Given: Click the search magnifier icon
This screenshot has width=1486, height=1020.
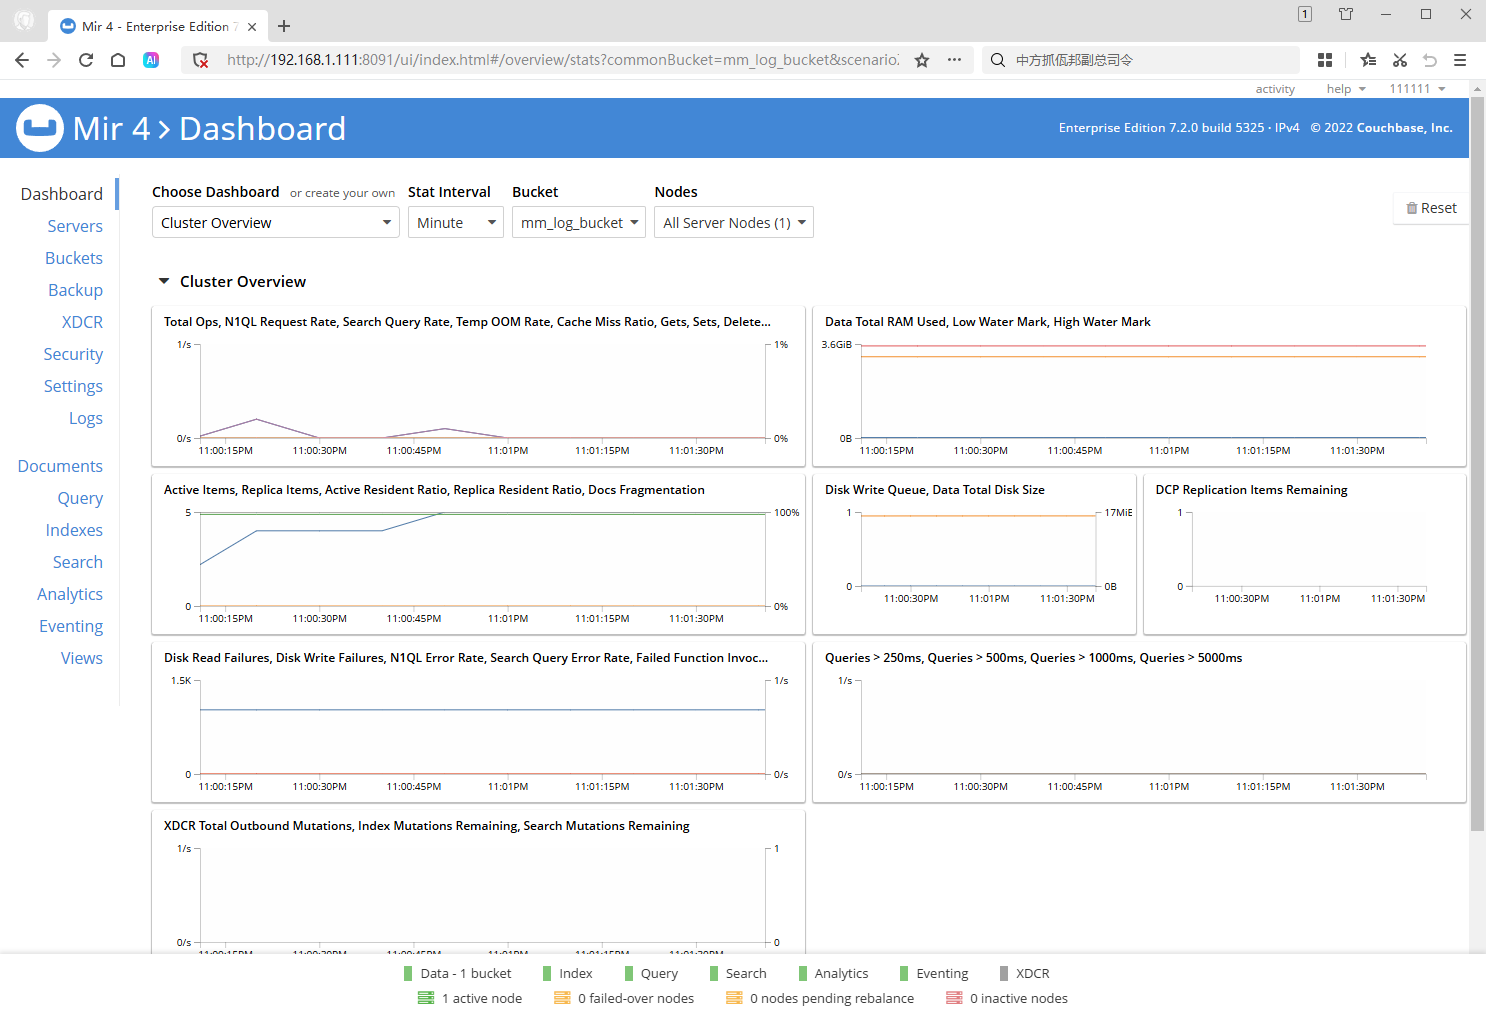Looking at the screenshot, I should pos(998,60).
